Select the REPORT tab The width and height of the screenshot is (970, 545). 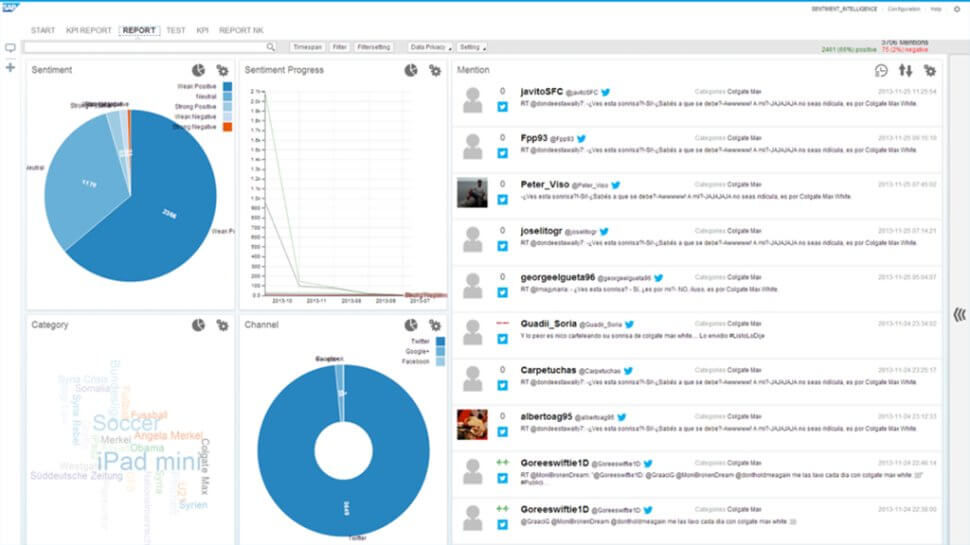139,30
